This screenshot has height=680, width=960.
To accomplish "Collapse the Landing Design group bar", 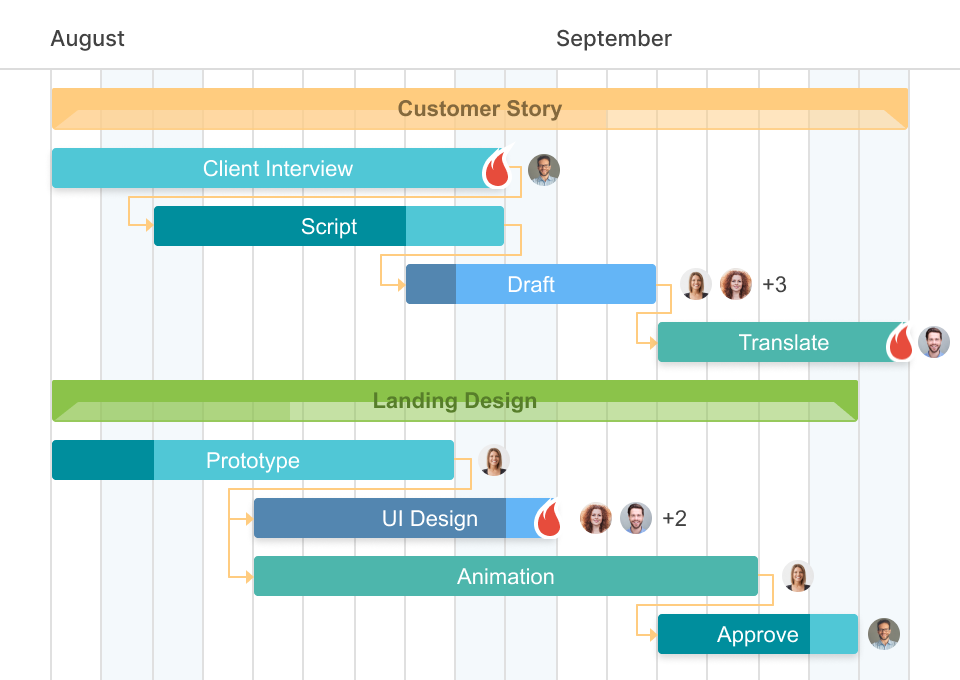I will tap(455, 400).
